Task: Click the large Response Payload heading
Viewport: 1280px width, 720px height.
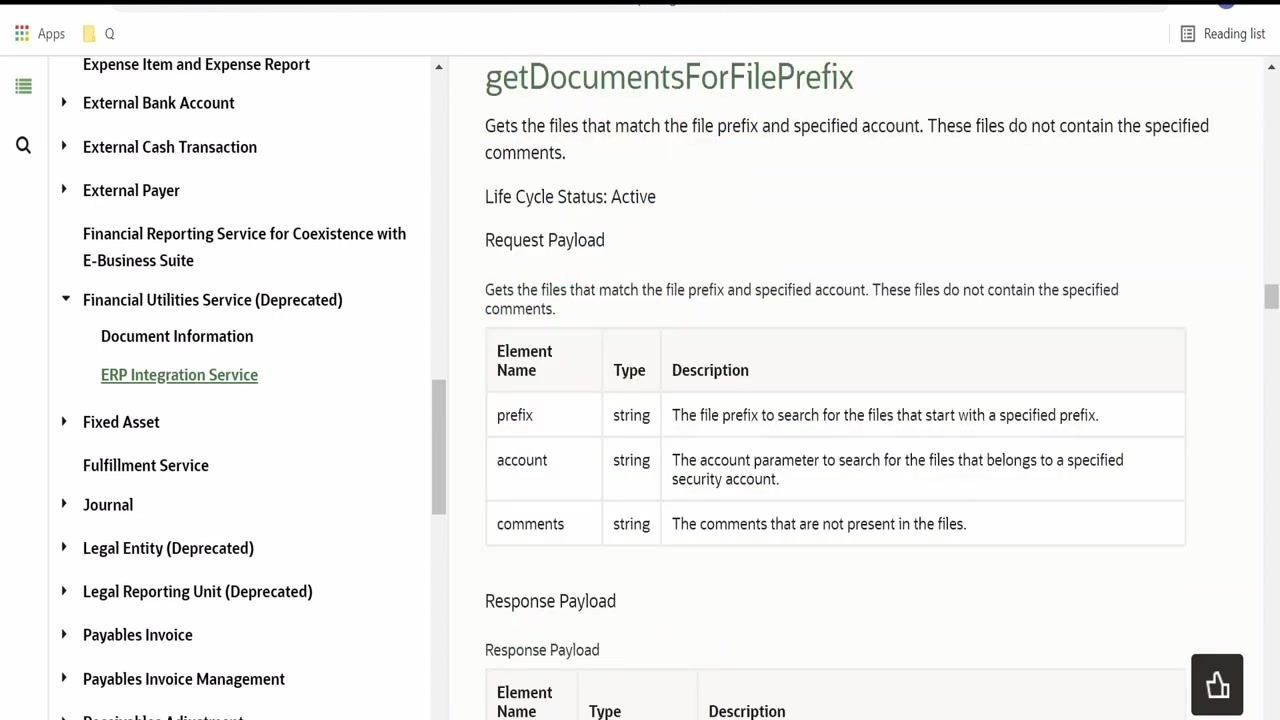Action: (550, 601)
